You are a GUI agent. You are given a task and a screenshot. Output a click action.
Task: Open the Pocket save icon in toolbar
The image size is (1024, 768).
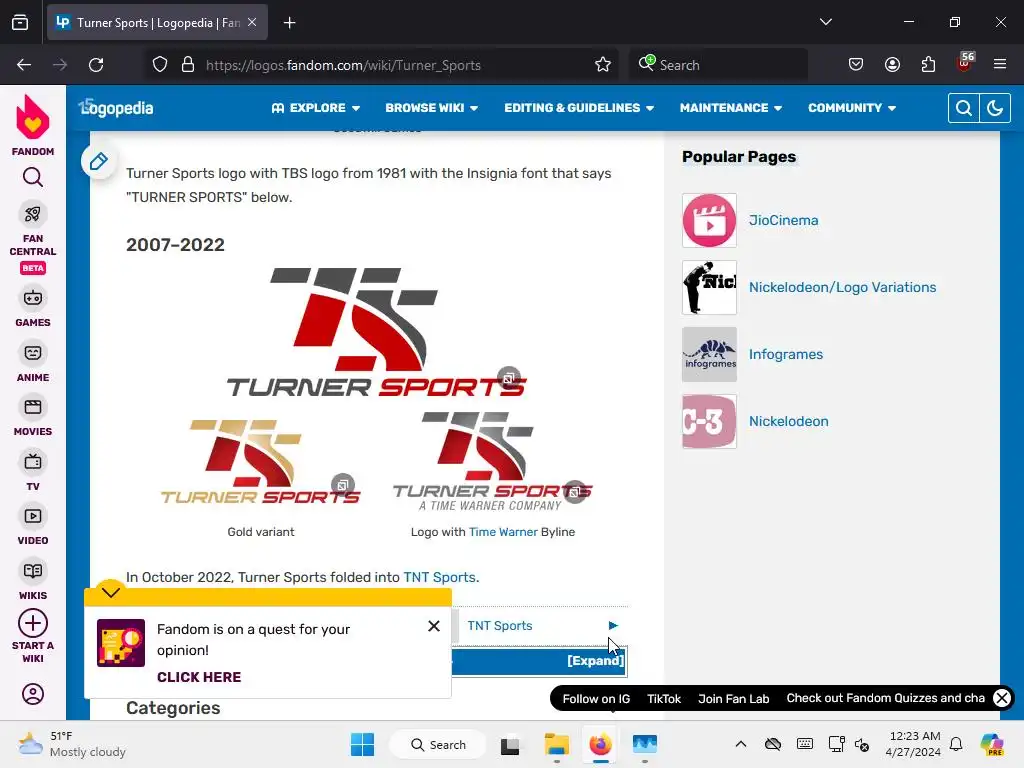pyautogui.click(x=856, y=65)
